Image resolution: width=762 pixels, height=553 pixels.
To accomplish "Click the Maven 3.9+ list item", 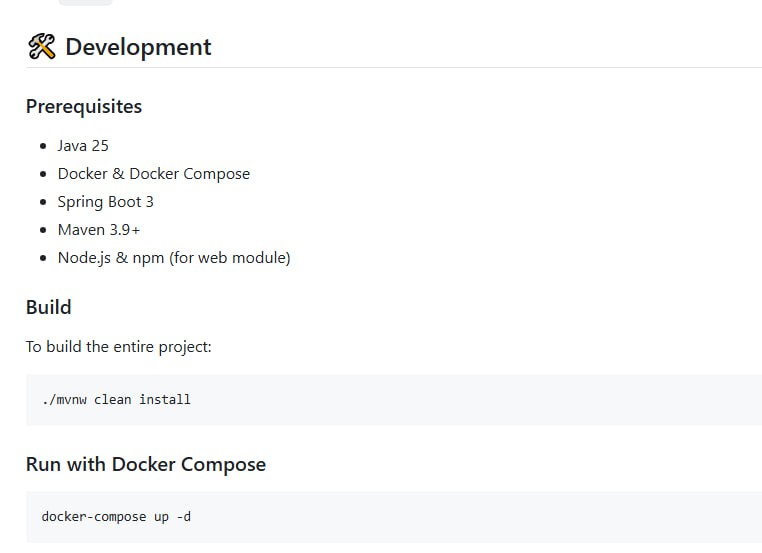I will 98,230.
